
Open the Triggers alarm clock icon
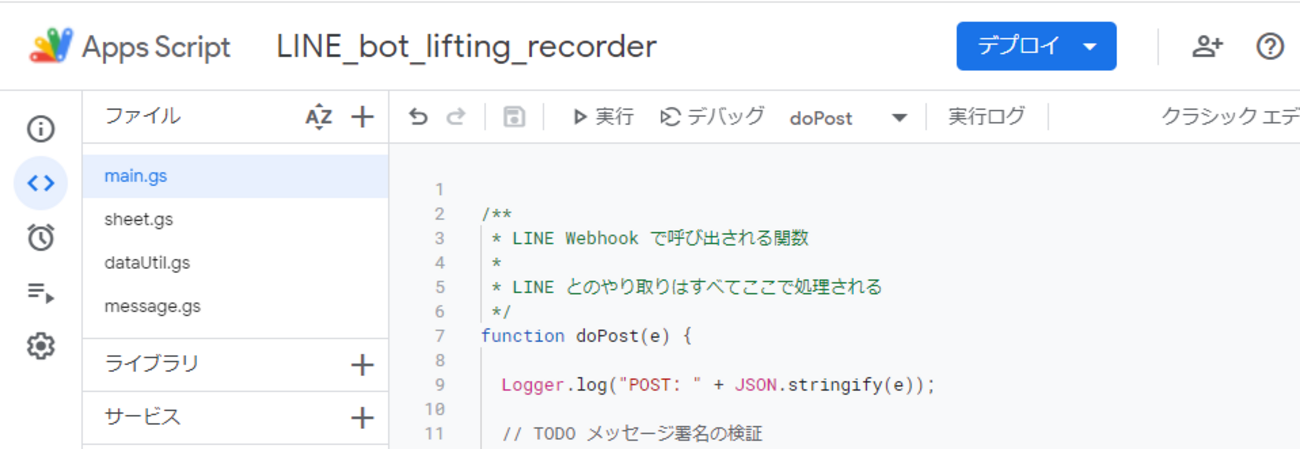point(40,237)
